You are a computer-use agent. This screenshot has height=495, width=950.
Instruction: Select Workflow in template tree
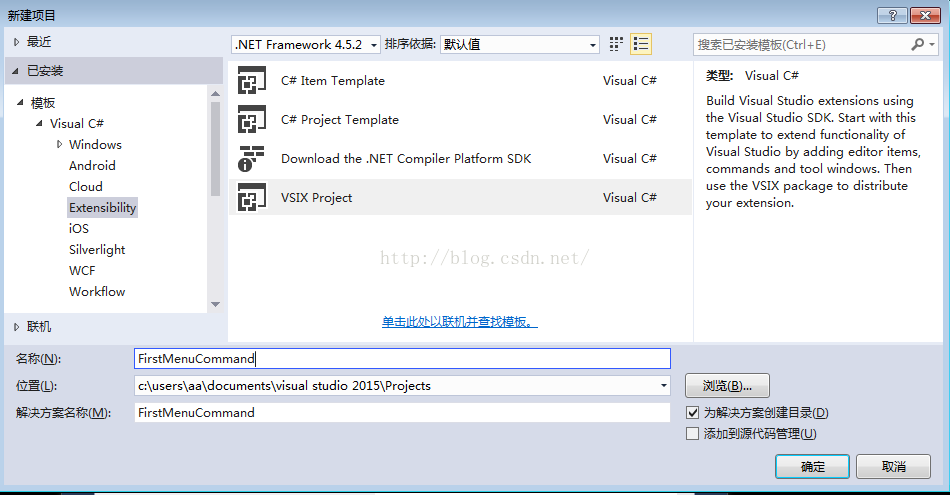click(x=97, y=291)
